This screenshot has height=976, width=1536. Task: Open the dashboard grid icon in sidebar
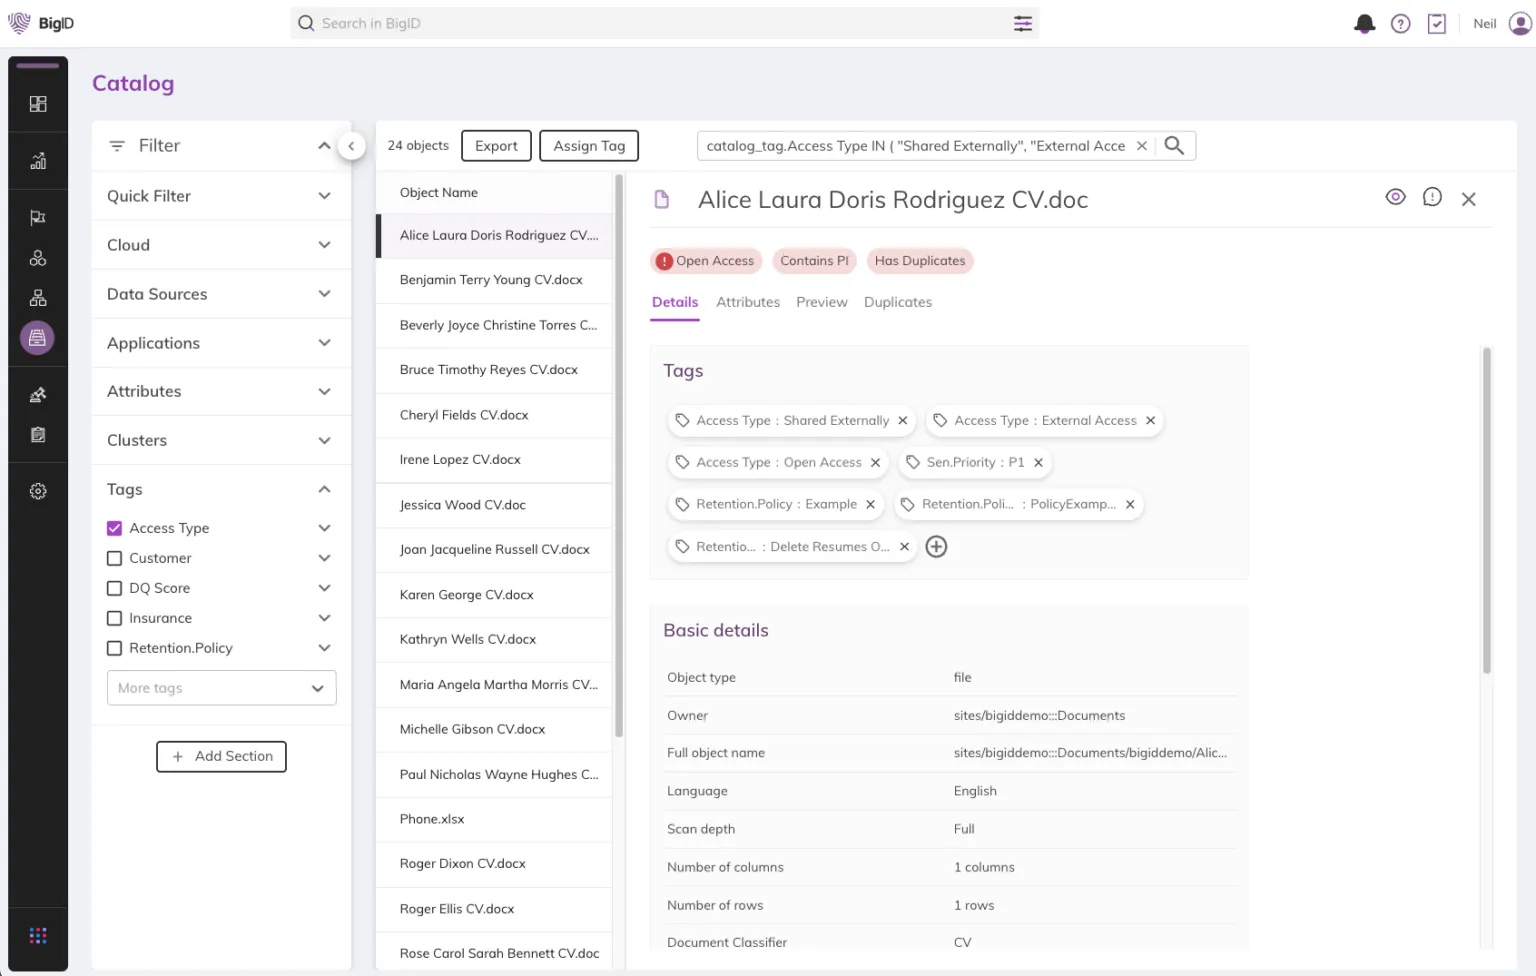pos(38,104)
